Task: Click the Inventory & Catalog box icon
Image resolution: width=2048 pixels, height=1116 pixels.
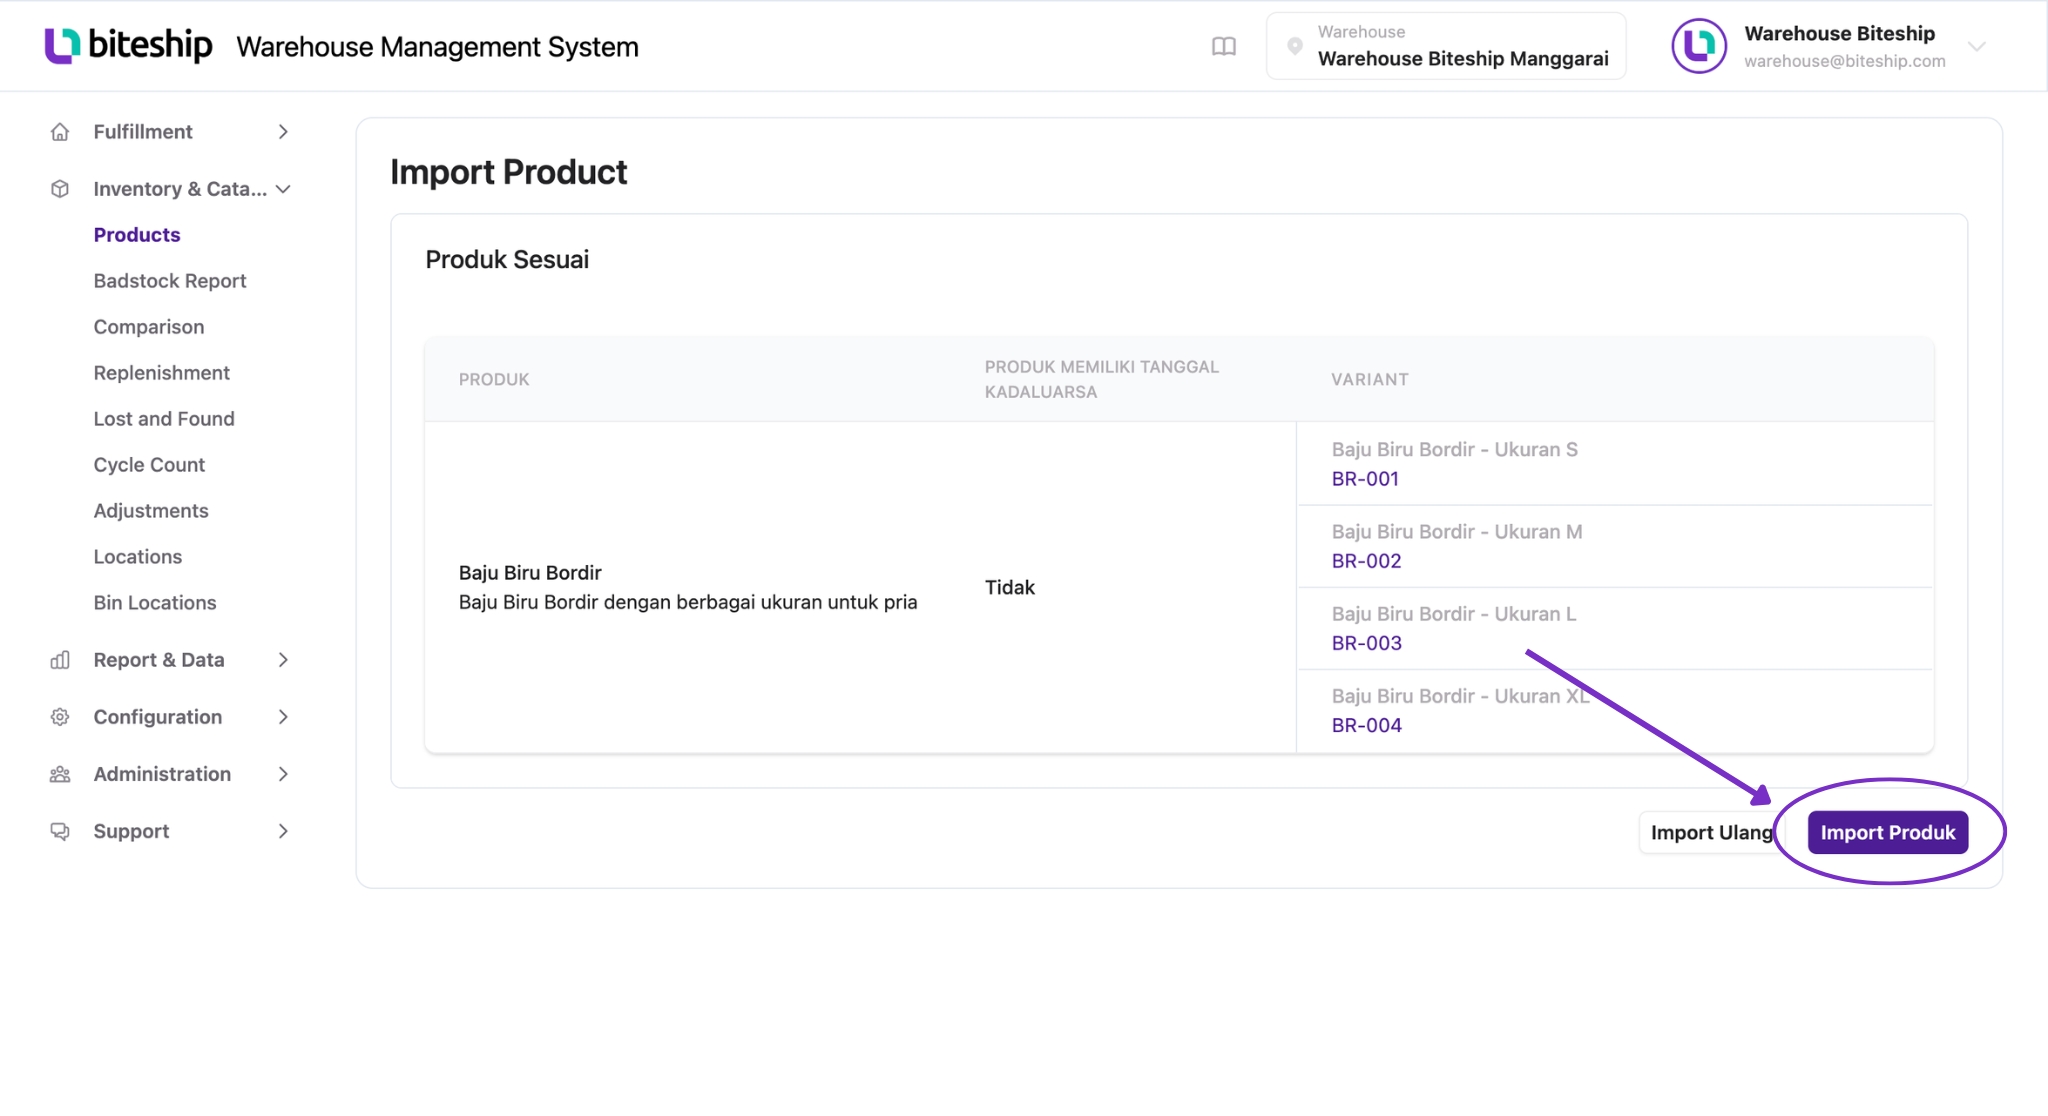Action: coord(60,189)
